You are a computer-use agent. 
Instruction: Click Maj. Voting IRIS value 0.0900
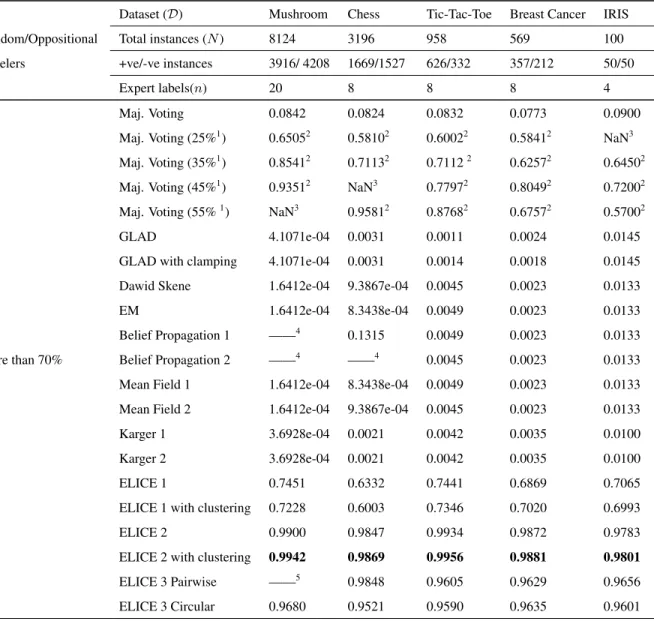(621, 113)
